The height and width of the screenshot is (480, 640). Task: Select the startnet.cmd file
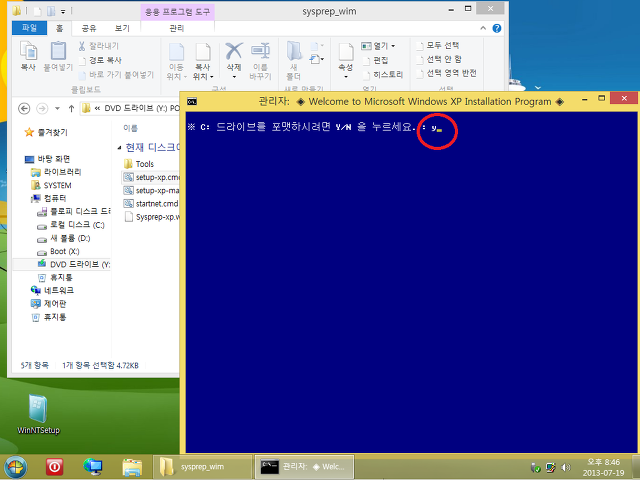pos(151,204)
